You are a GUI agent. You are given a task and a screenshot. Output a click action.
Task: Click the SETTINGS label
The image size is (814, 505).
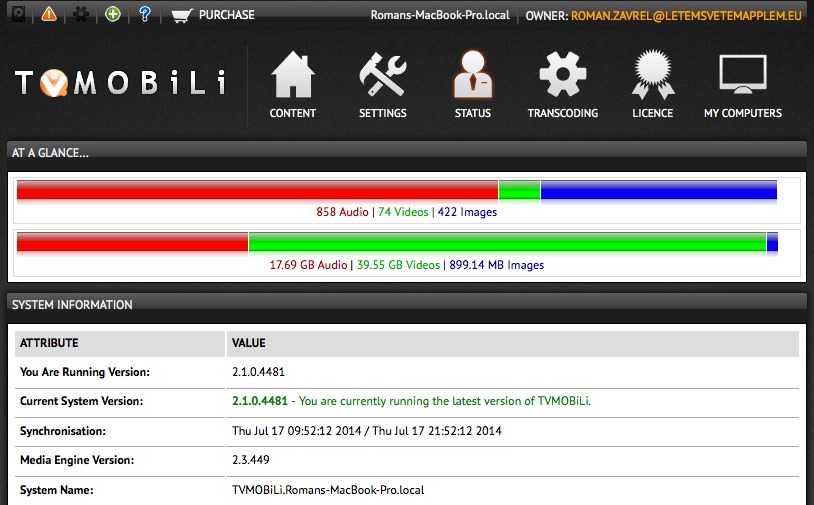[383, 113]
